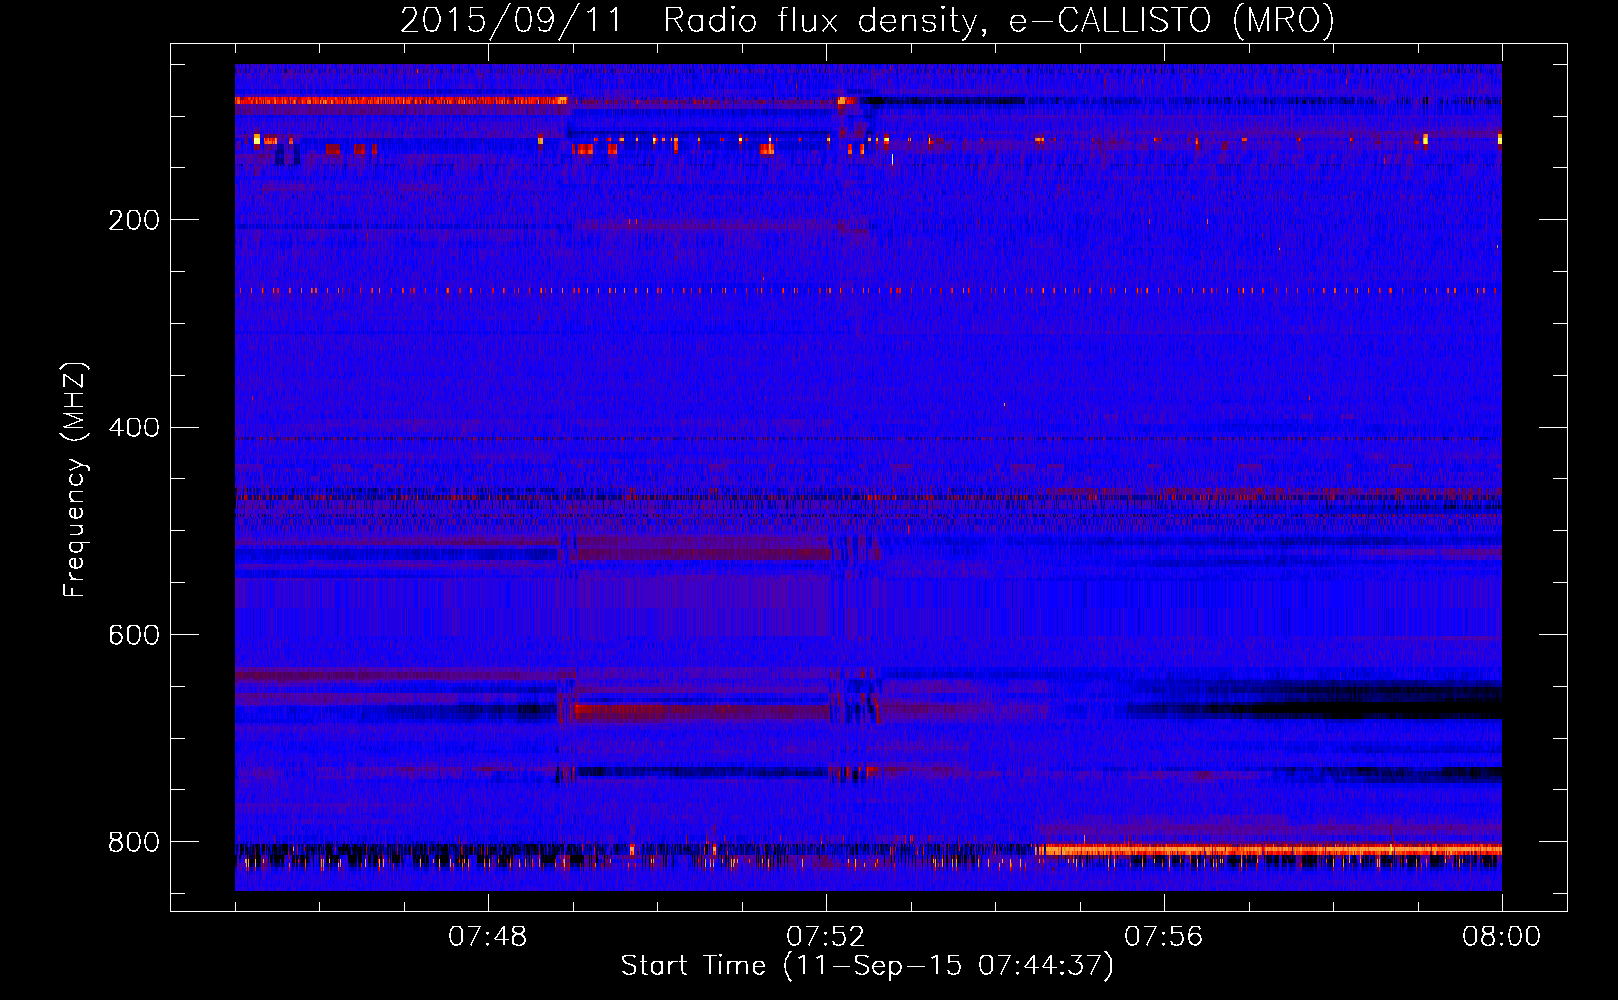The image size is (1618, 1000).
Task: Click the 600 frequency tick label
Action: pyautogui.click(x=134, y=635)
